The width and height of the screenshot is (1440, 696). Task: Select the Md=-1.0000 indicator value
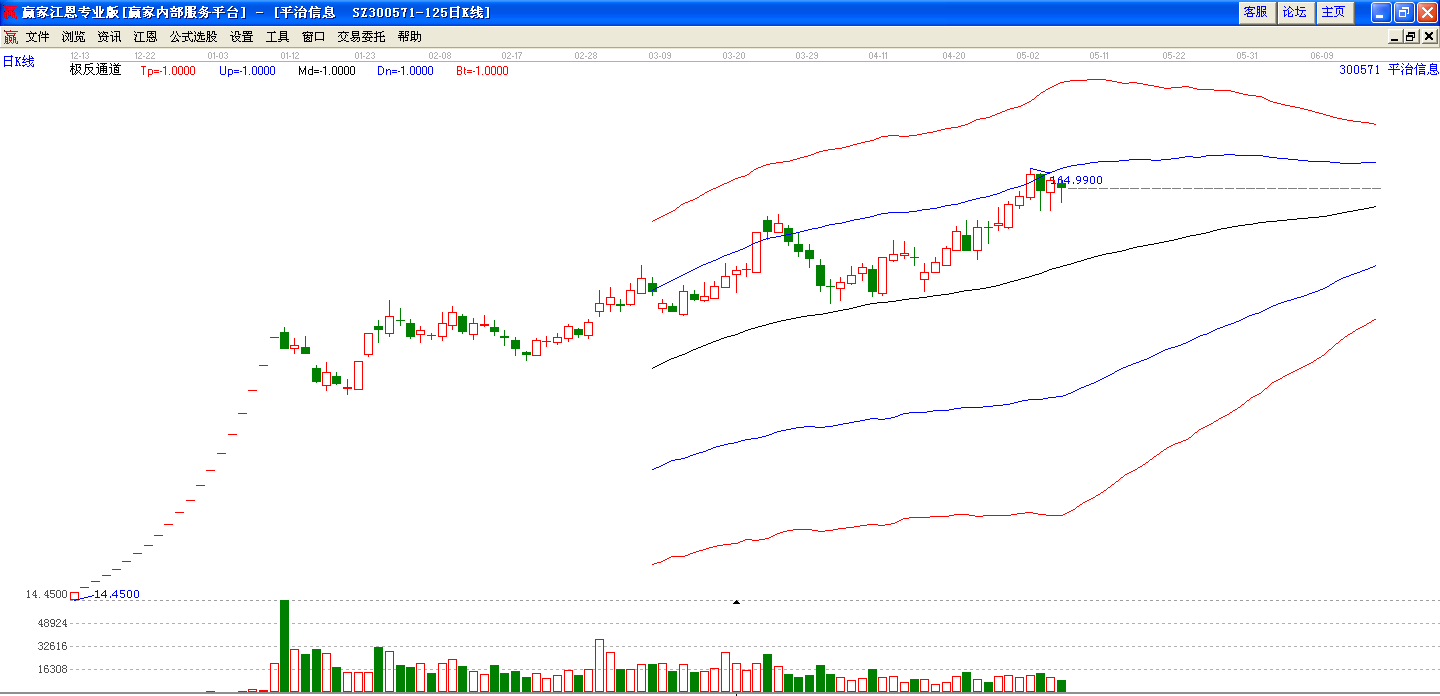coord(326,71)
